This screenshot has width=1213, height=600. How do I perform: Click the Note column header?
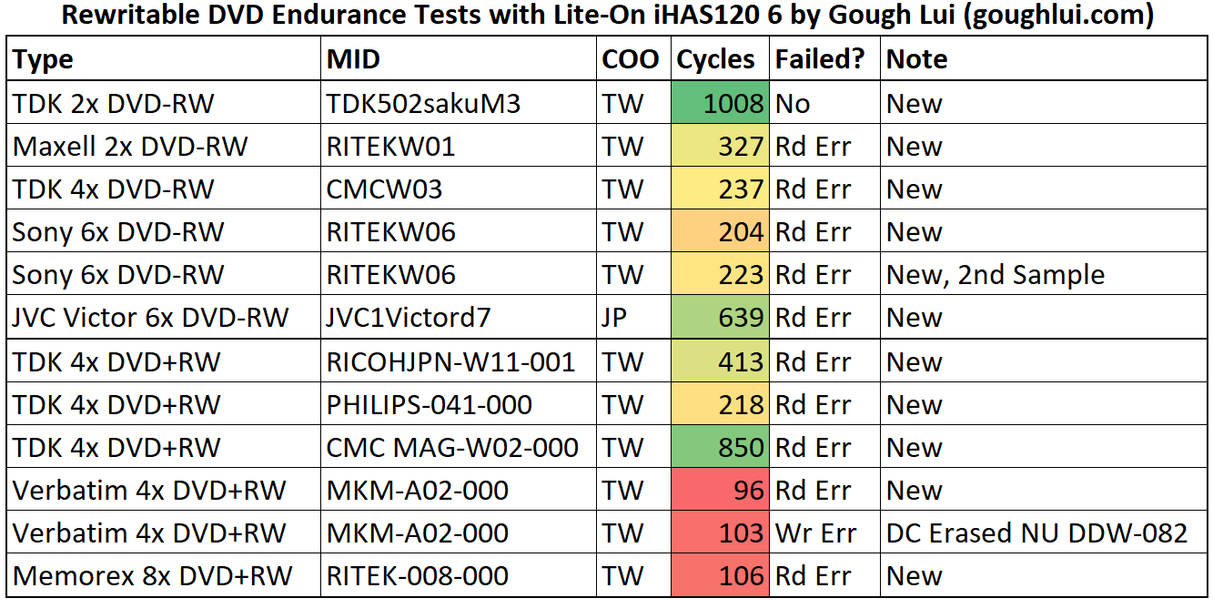(917, 60)
